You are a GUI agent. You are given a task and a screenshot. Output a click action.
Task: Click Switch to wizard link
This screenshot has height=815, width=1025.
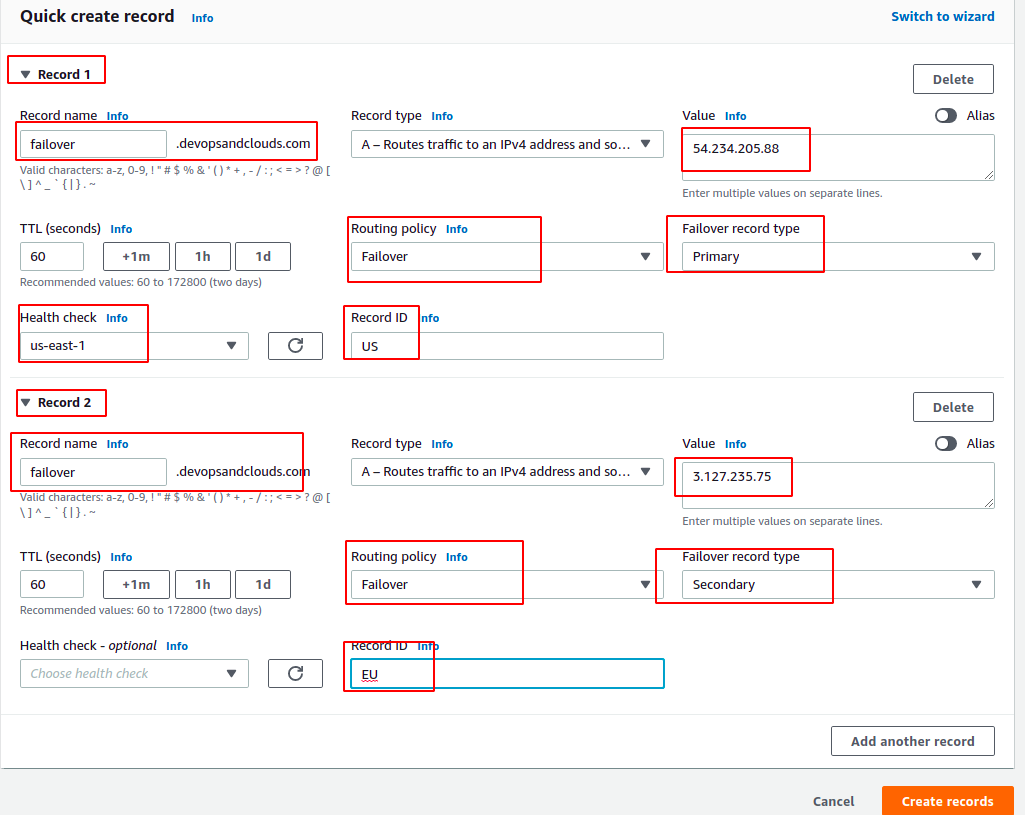point(942,16)
